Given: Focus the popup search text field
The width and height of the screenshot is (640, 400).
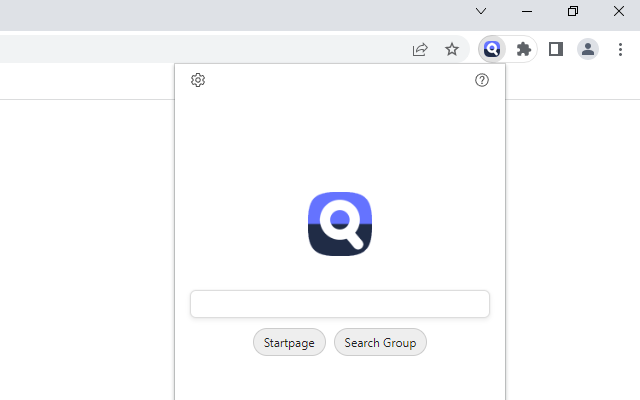Looking at the screenshot, I should coord(340,304).
